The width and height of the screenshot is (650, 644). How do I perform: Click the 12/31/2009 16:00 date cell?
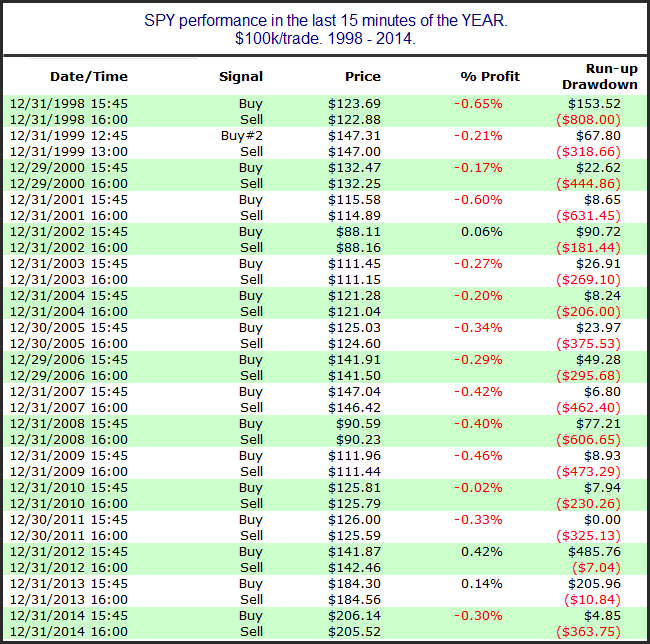pos(69,472)
